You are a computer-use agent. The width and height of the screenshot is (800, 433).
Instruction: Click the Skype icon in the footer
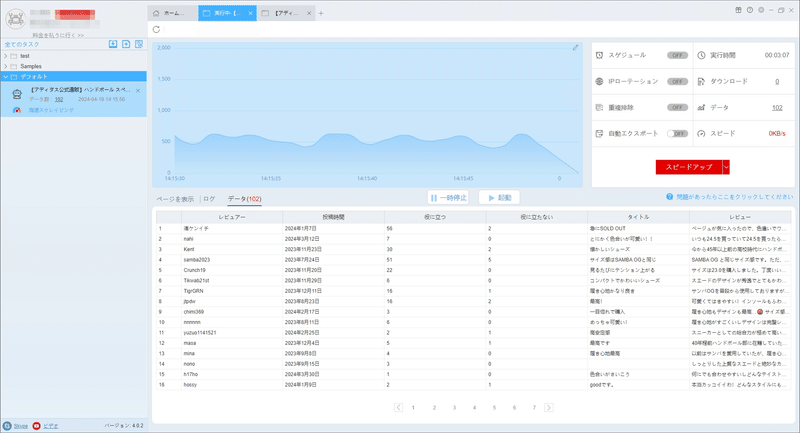tap(7, 426)
